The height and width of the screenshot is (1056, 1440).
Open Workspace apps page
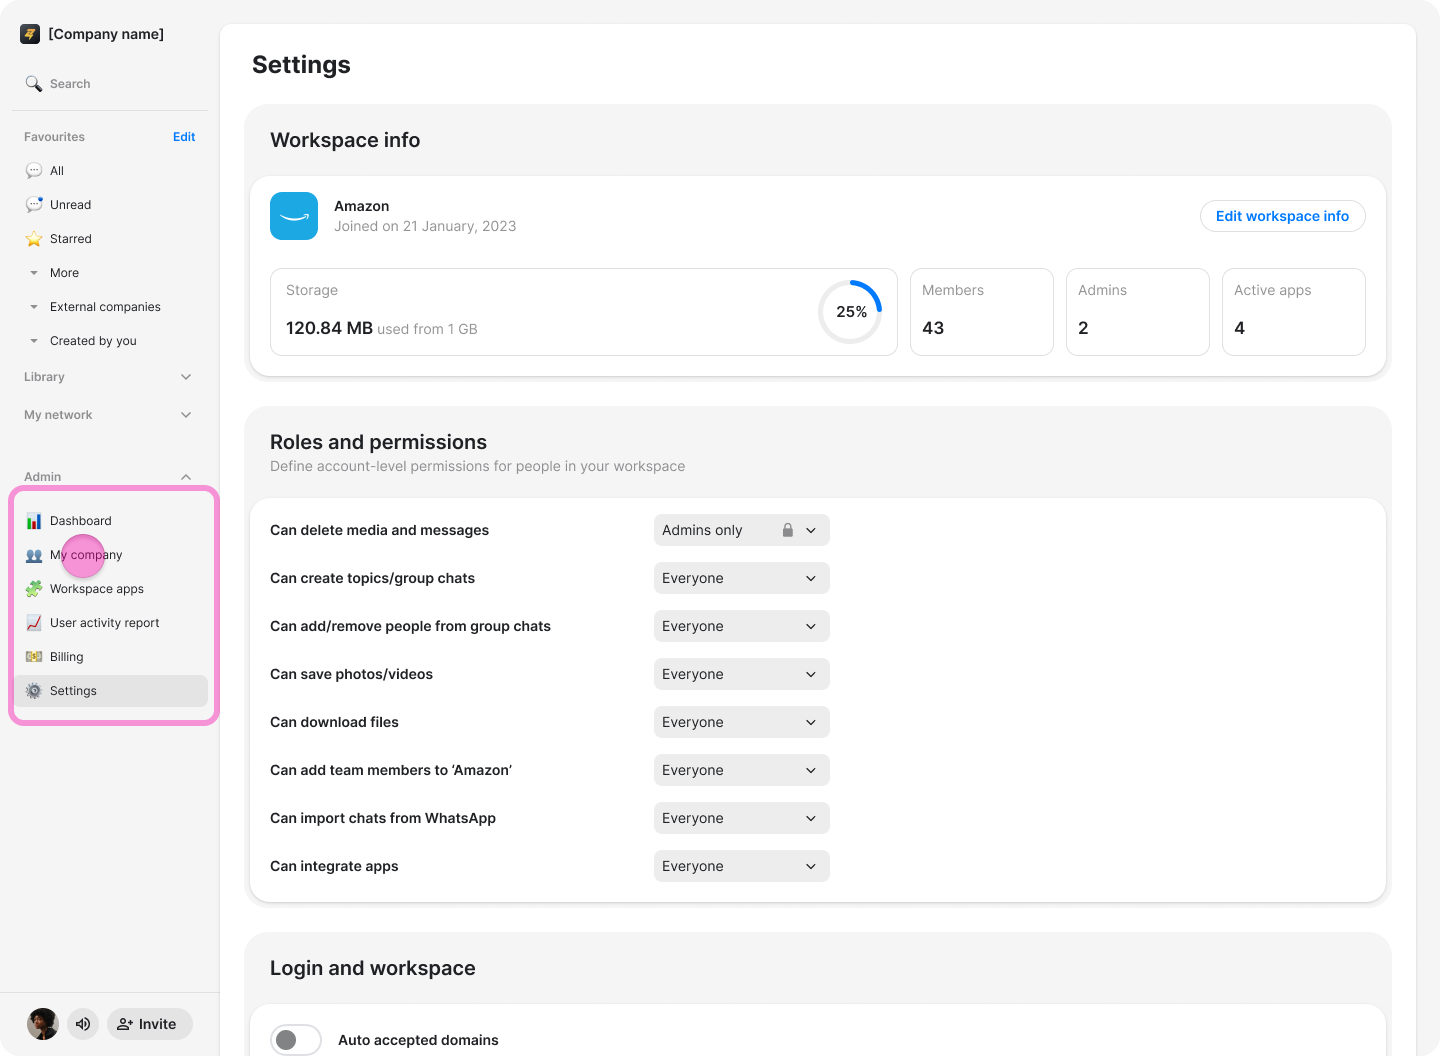(110, 589)
